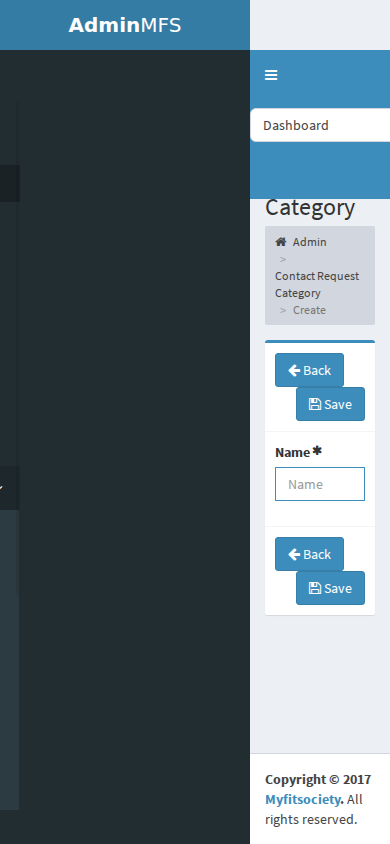This screenshot has width=390, height=844.
Task: Open Contact Request Category breadcrumb
Action: (x=317, y=284)
